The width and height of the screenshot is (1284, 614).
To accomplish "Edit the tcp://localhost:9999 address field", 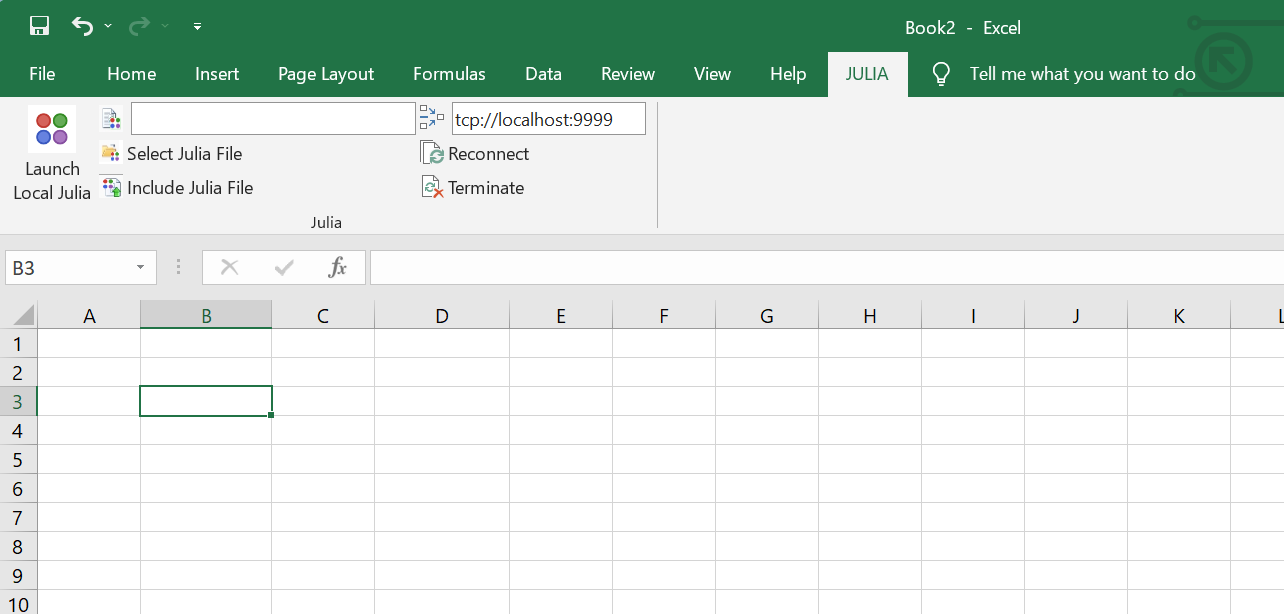I will 549,118.
